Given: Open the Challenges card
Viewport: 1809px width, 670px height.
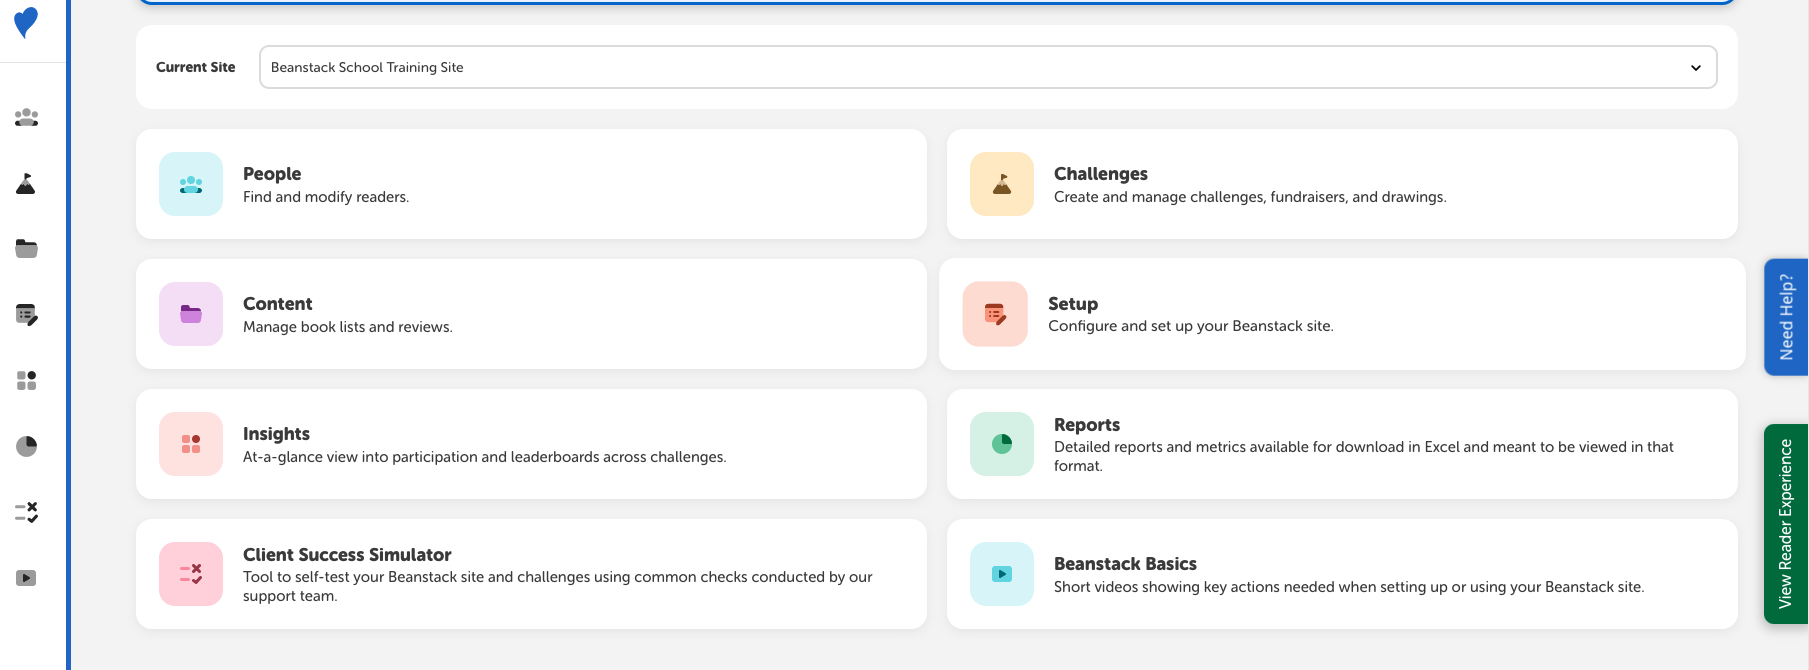Looking at the screenshot, I should click(x=1342, y=184).
